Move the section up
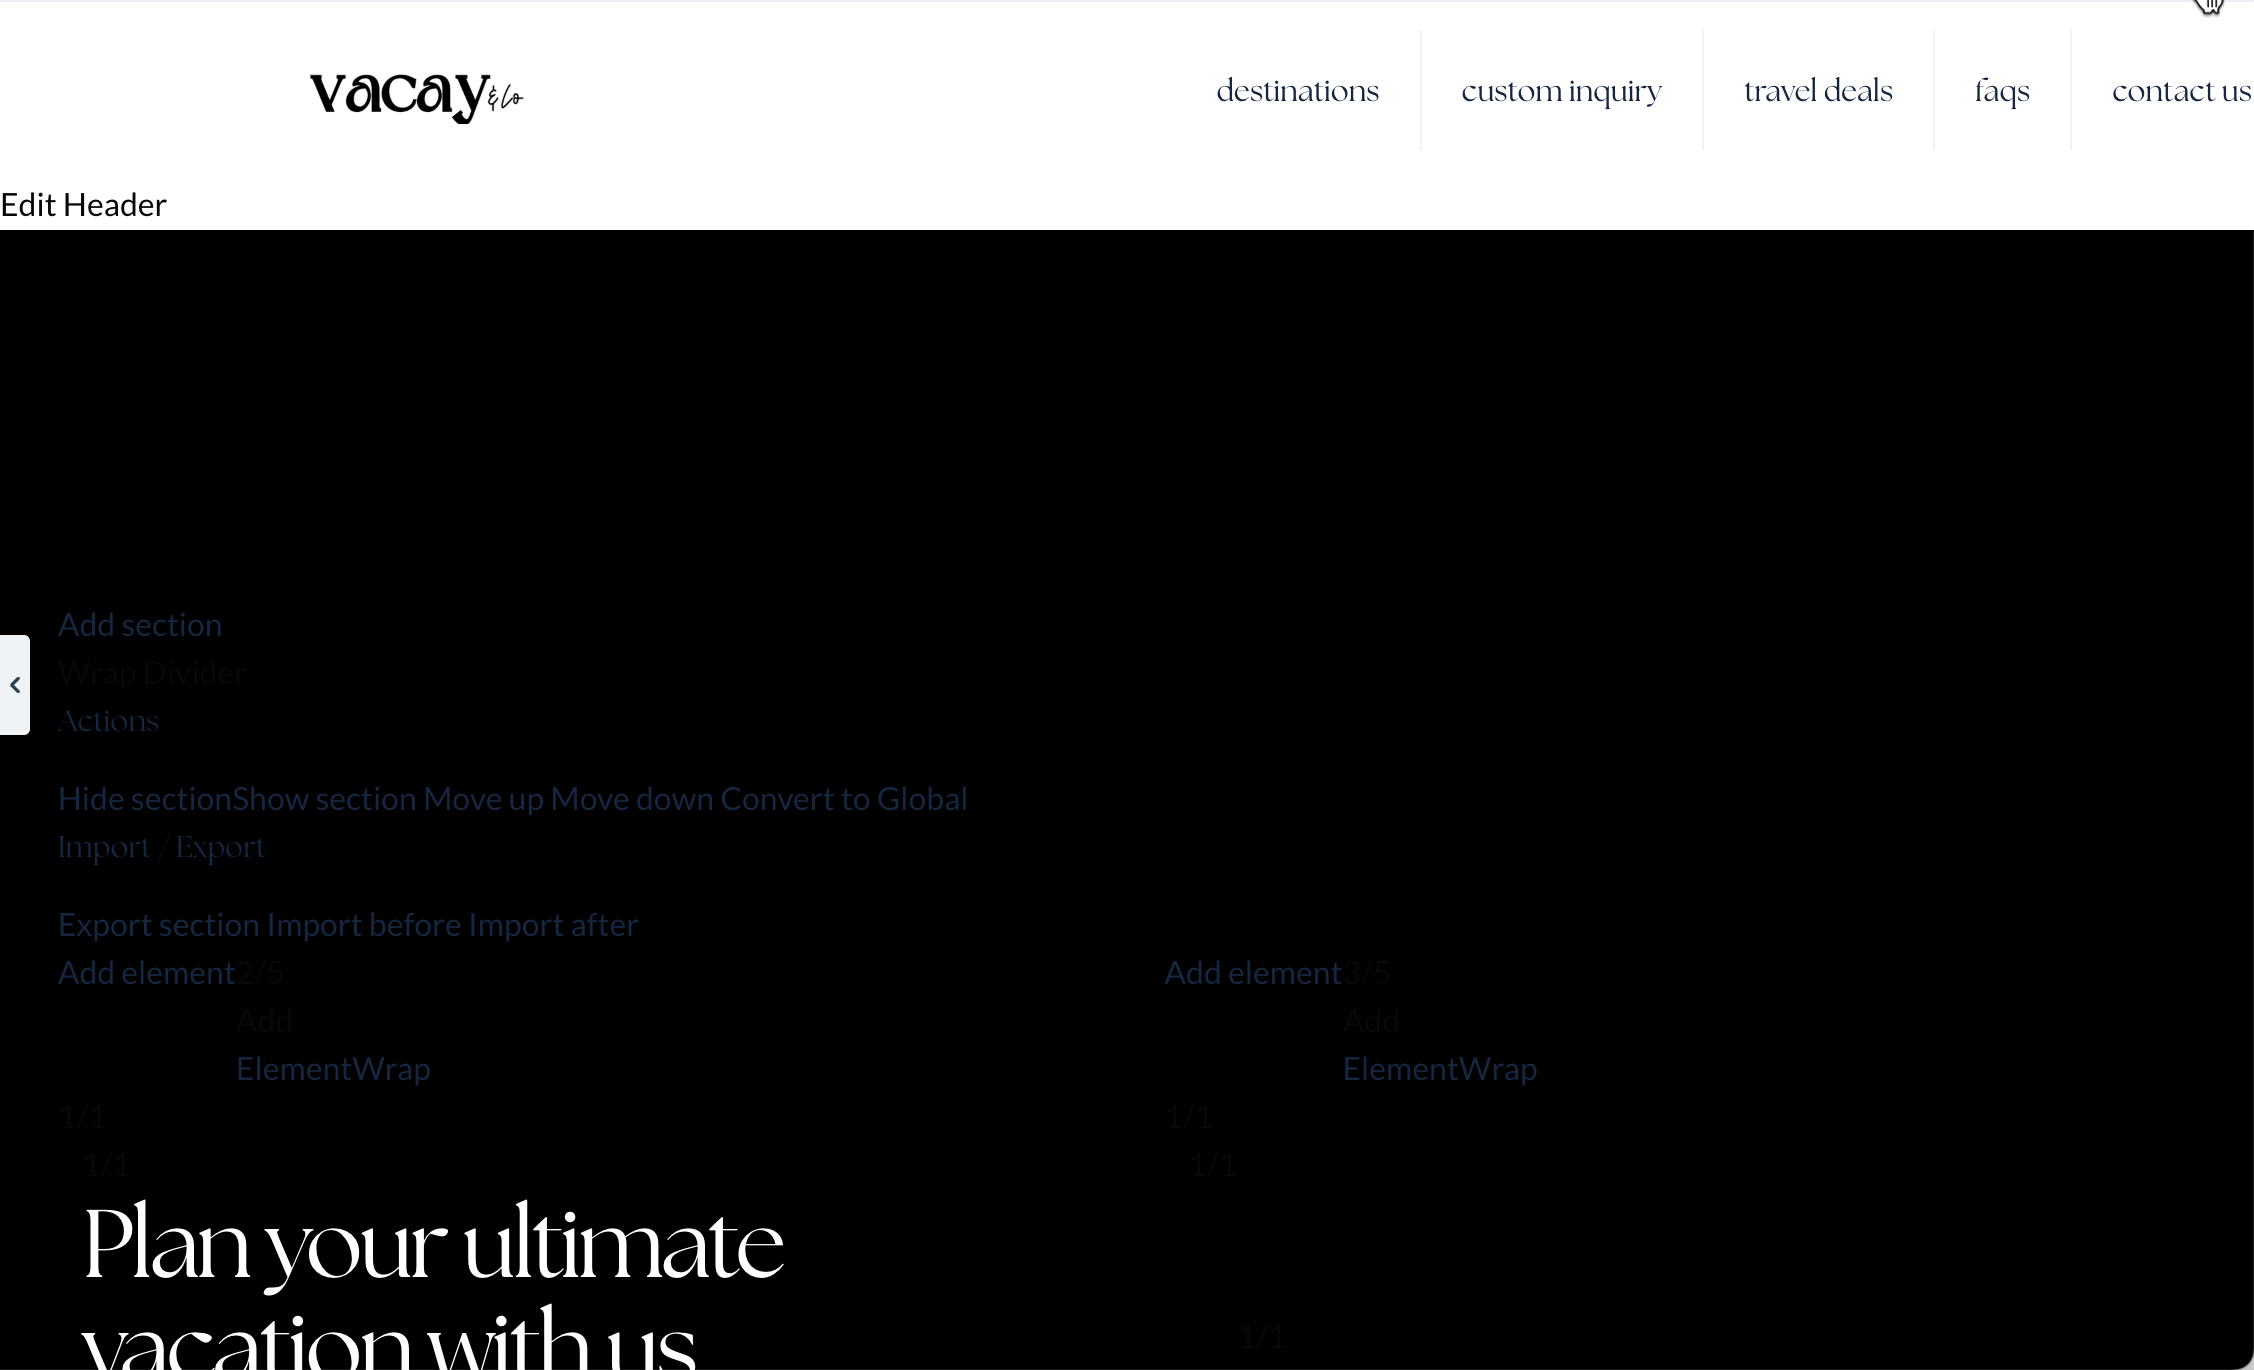 (483, 799)
